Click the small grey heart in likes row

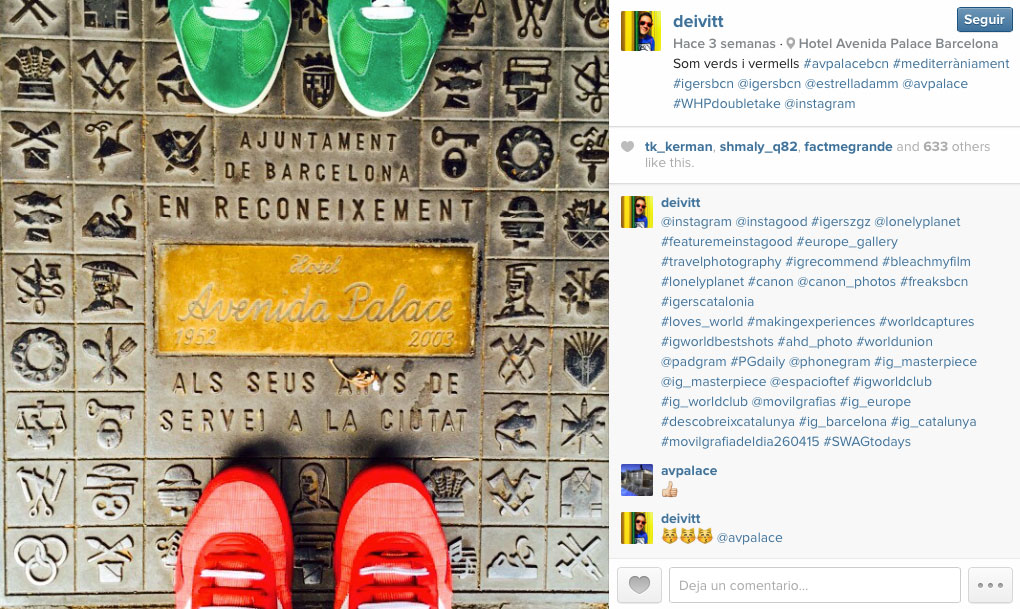(x=627, y=146)
